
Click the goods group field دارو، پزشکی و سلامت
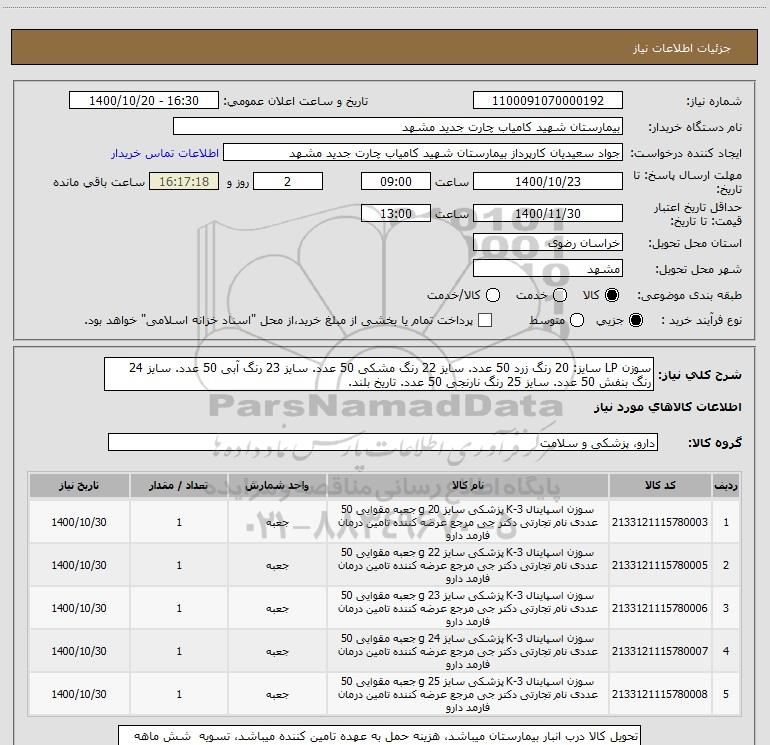(383, 442)
